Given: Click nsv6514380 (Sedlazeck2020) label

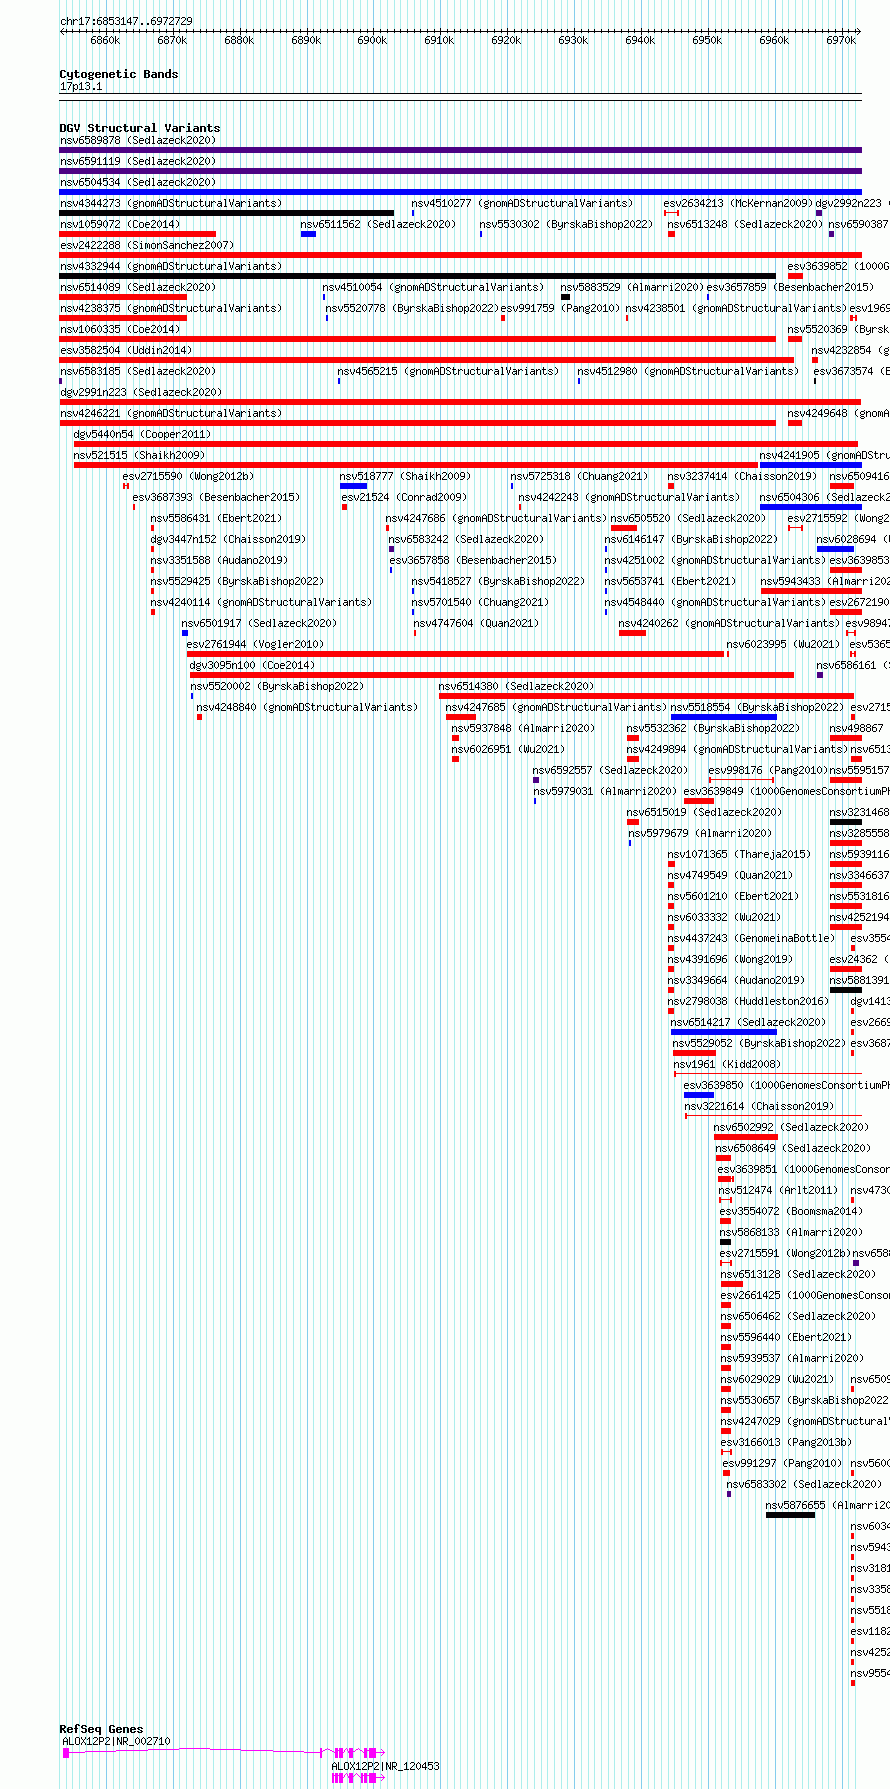Looking at the screenshot, I should tap(517, 686).
